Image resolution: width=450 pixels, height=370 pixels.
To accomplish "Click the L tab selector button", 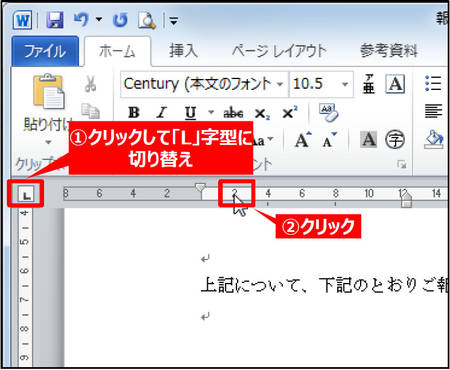I will pos(26,194).
